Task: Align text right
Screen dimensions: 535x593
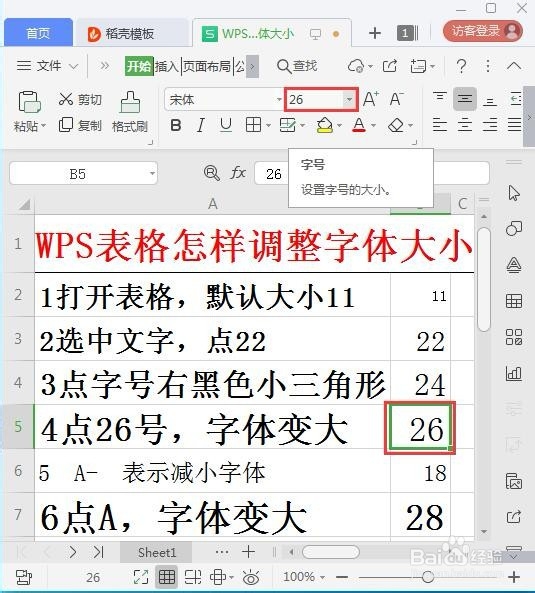Action: pyautogui.click(x=490, y=124)
